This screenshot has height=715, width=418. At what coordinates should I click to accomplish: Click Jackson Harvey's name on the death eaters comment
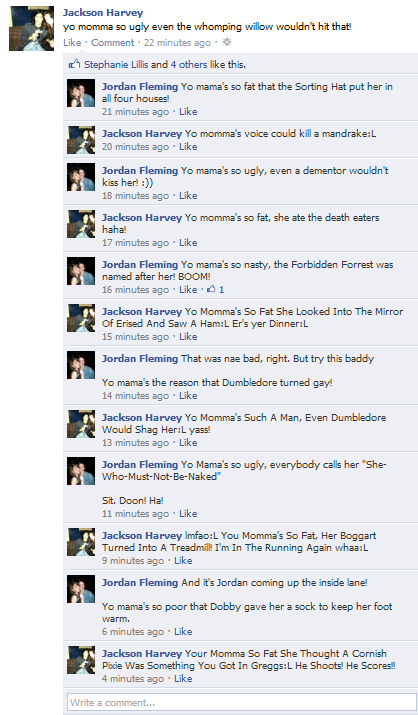[x=142, y=218]
